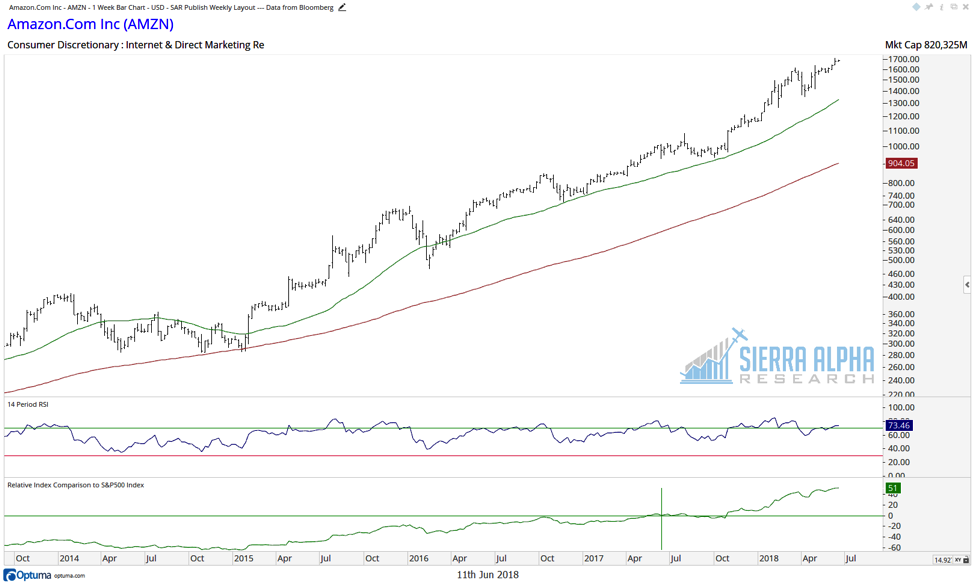Click the 2018 label on the date axis
Viewport: 975px width, 585px height.
769,558
